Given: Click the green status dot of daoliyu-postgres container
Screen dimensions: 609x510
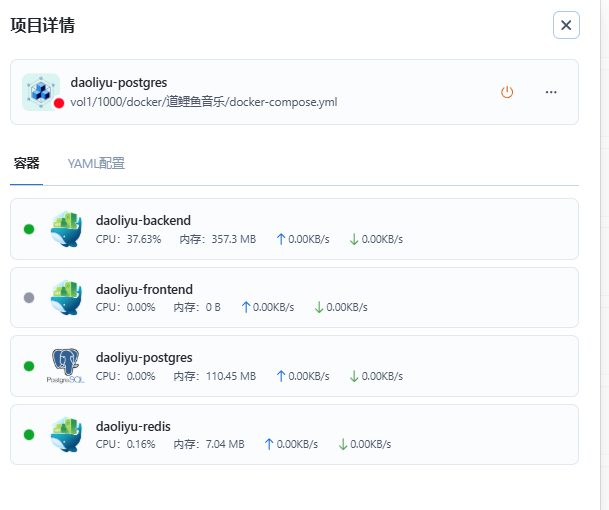Looking at the screenshot, I should (29, 366).
